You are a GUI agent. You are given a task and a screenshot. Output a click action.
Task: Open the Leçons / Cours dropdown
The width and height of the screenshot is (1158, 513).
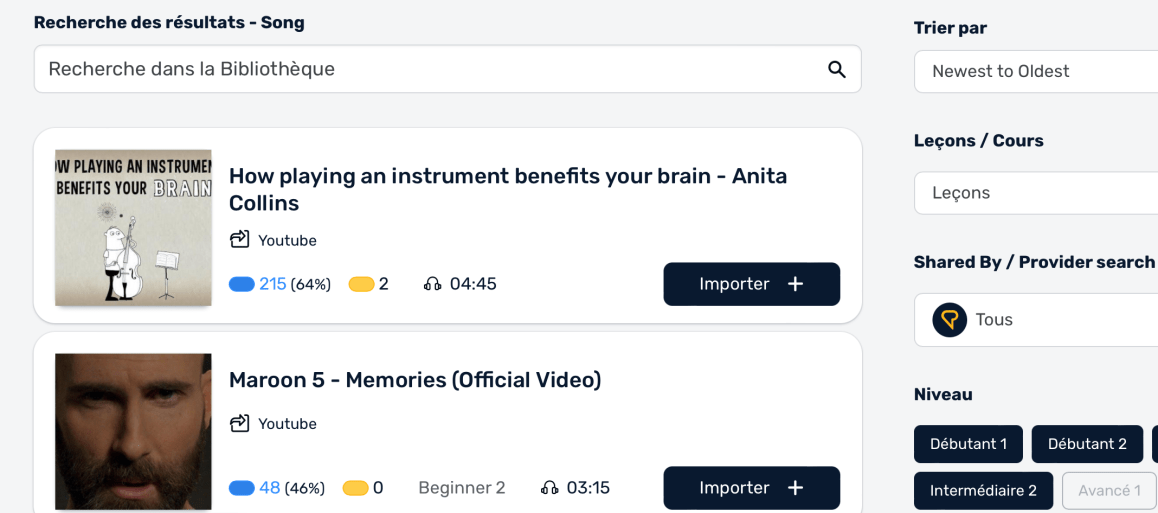point(1036,193)
